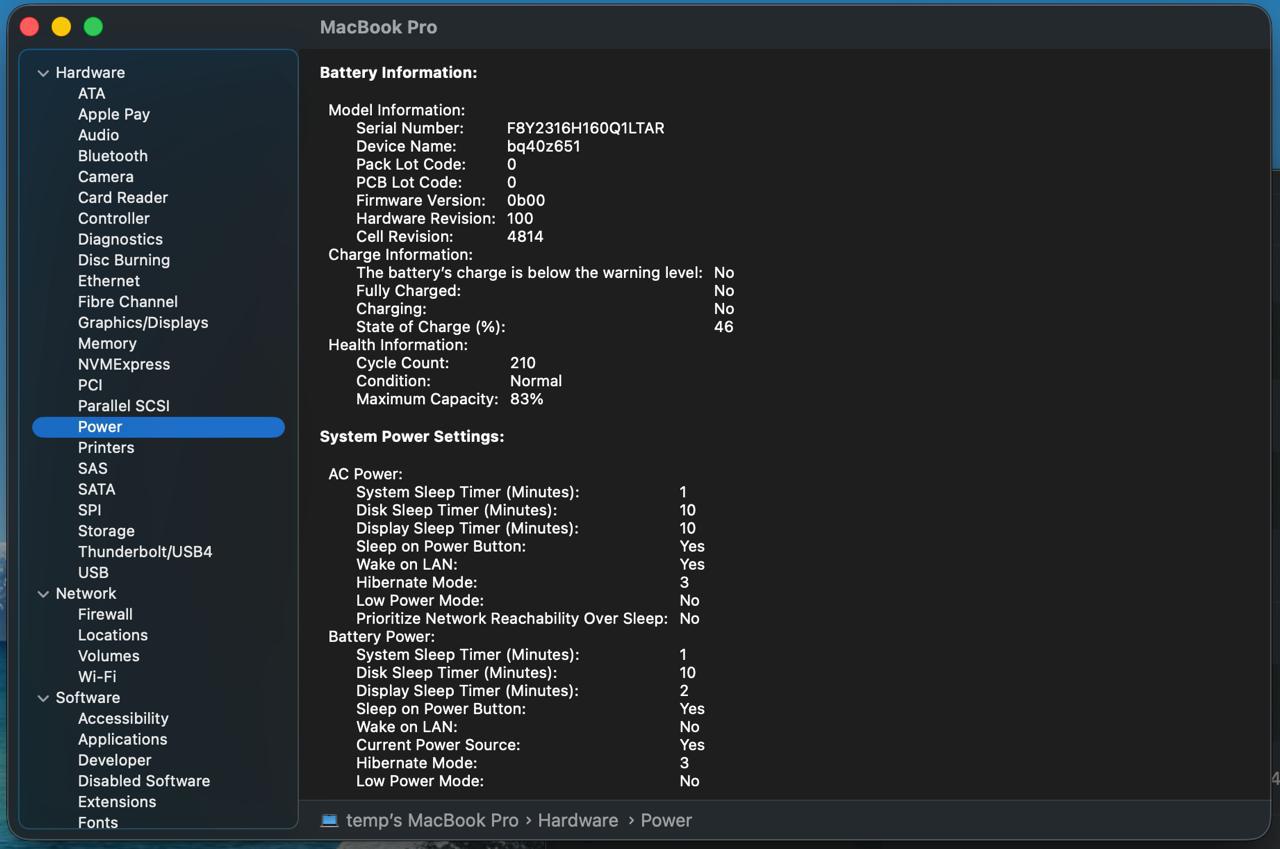
Task: Collapse the Hardware section chevron
Action: point(43,73)
